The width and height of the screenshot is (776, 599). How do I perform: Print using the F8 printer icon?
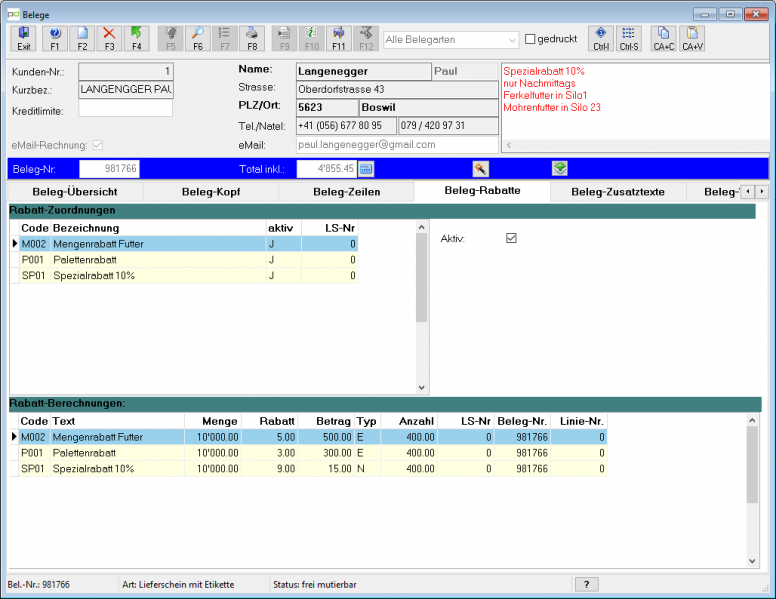pyautogui.click(x=252, y=39)
